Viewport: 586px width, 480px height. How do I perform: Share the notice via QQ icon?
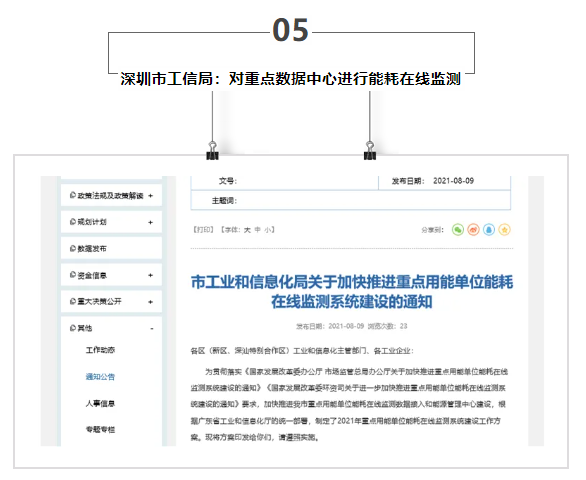click(x=489, y=230)
